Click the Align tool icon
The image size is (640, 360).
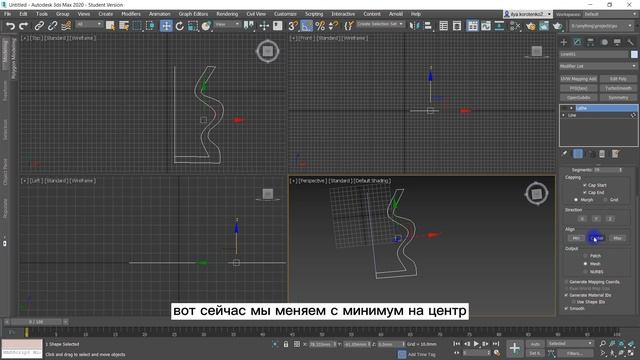pos(428,26)
